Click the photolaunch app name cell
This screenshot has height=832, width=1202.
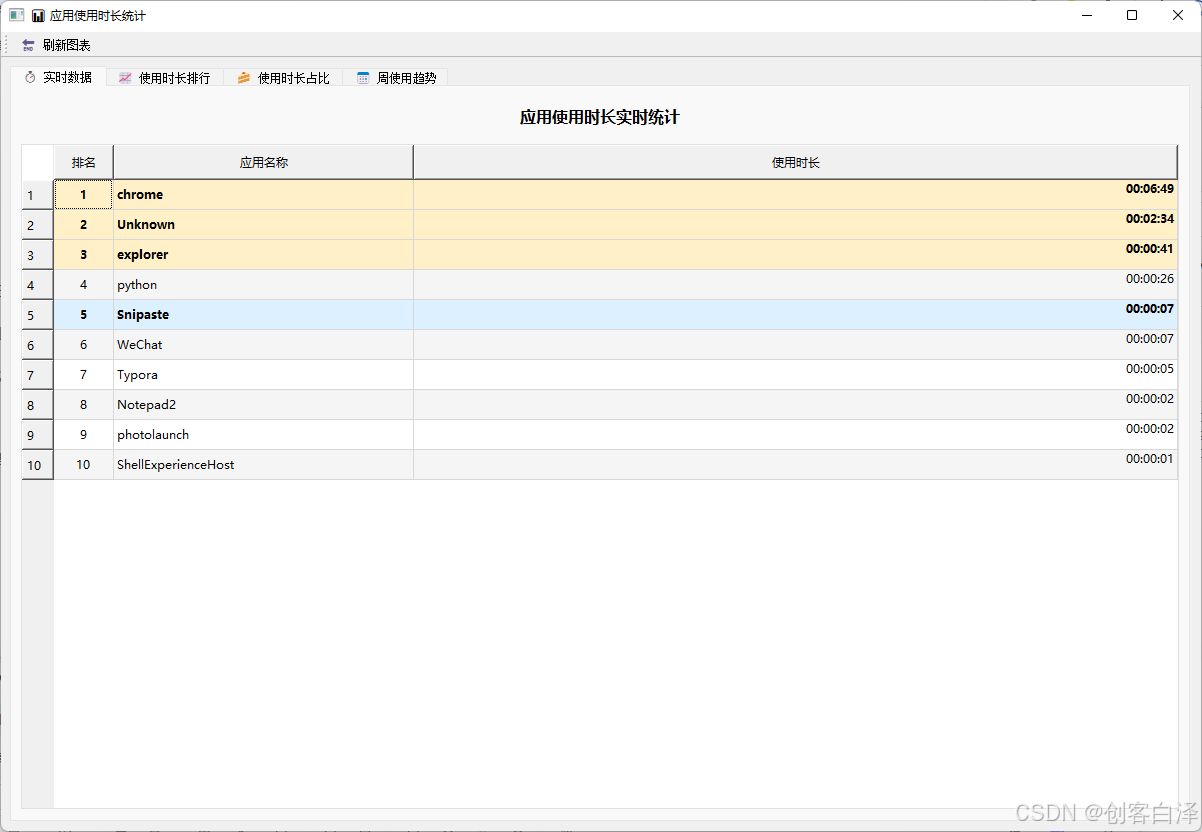pyautogui.click(x=264, y=435)
